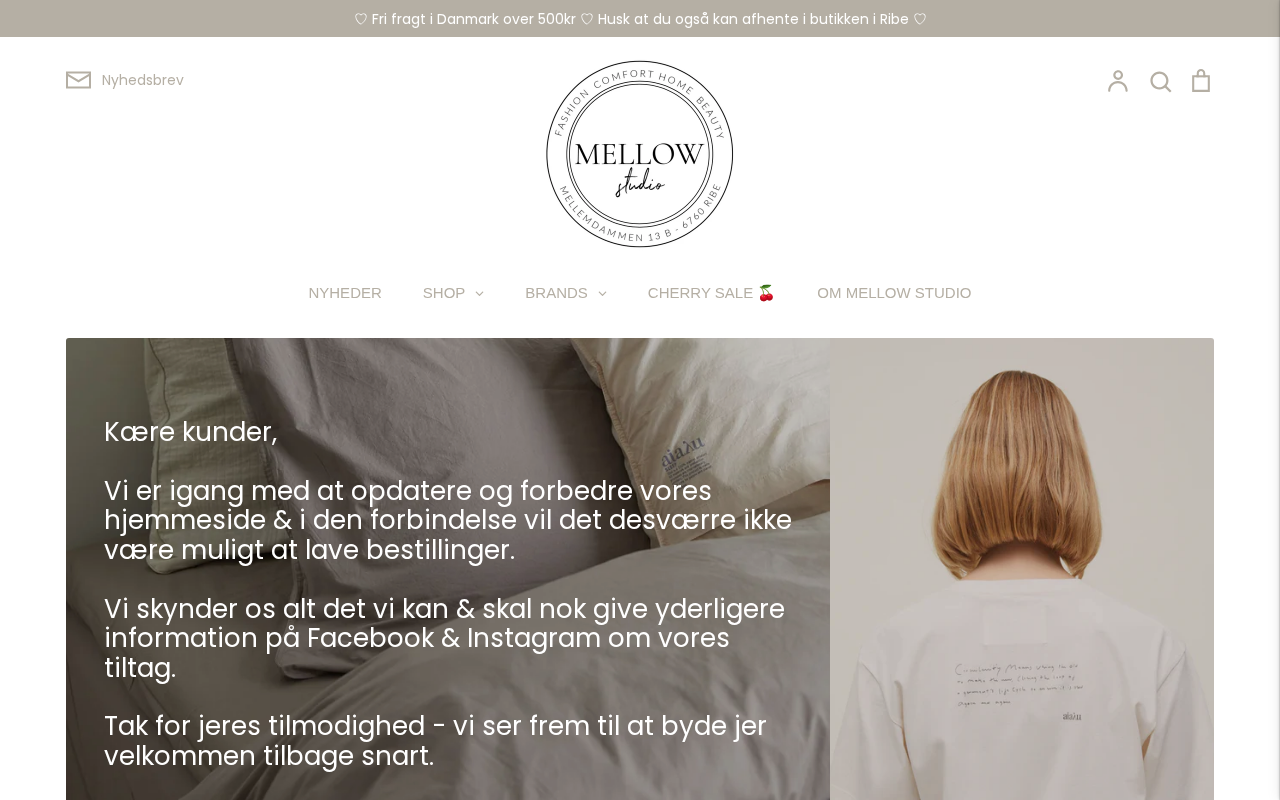Click the Nyhedsbrev link

tap(143, 80)
